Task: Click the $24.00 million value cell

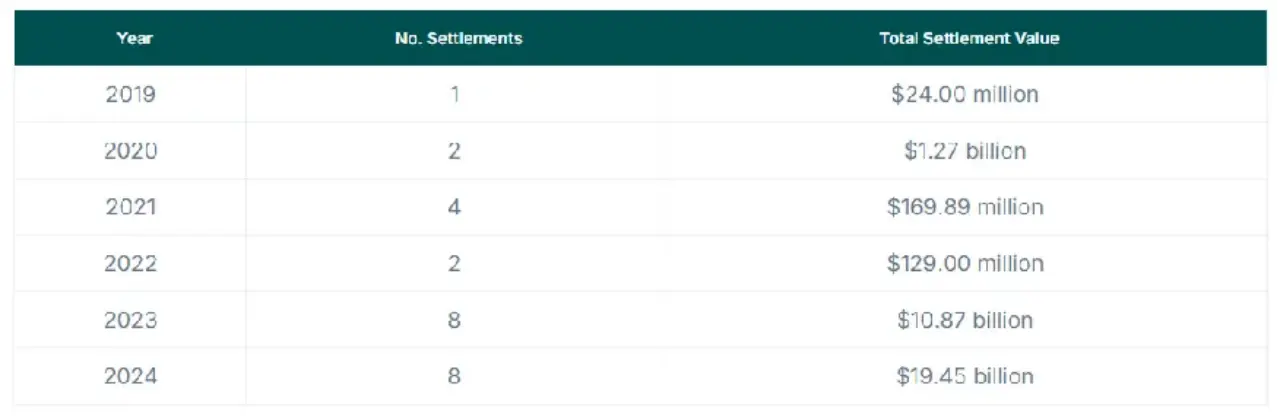Action: [965, 95]
